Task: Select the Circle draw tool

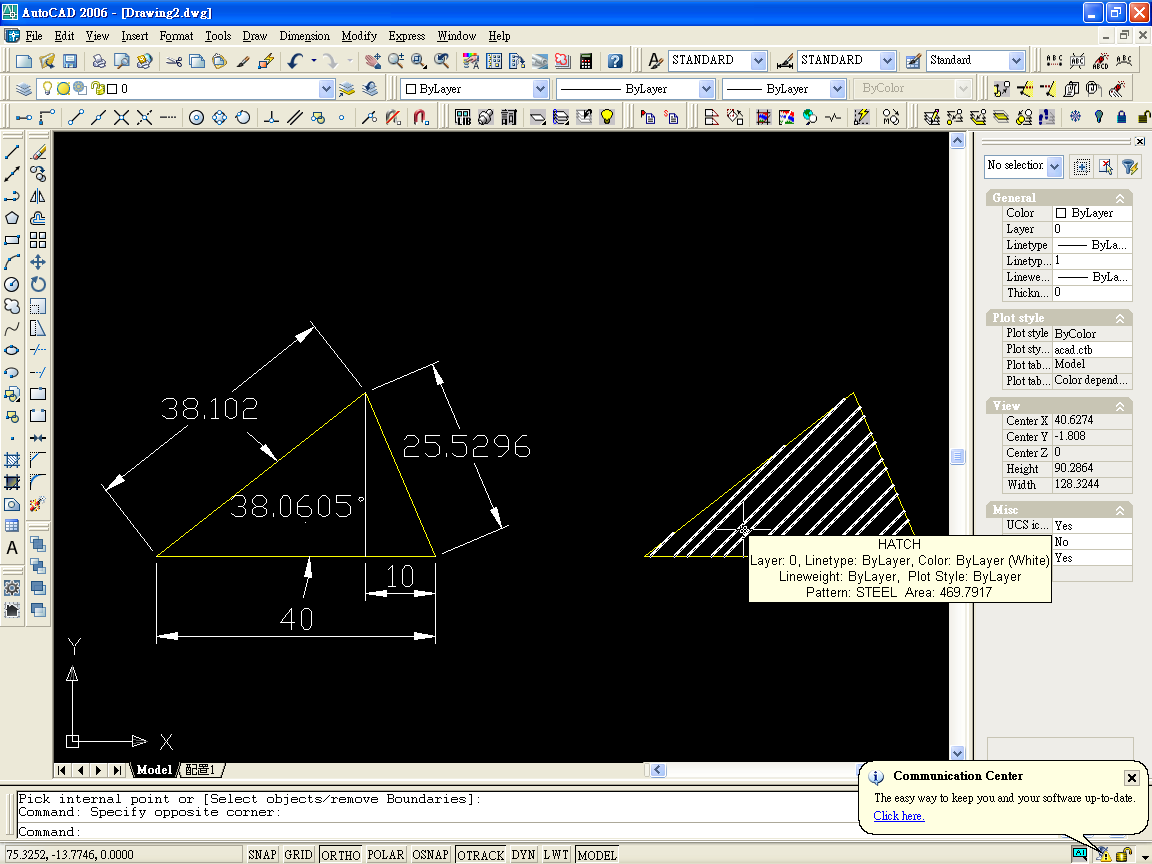Action: tap(12, 284)
